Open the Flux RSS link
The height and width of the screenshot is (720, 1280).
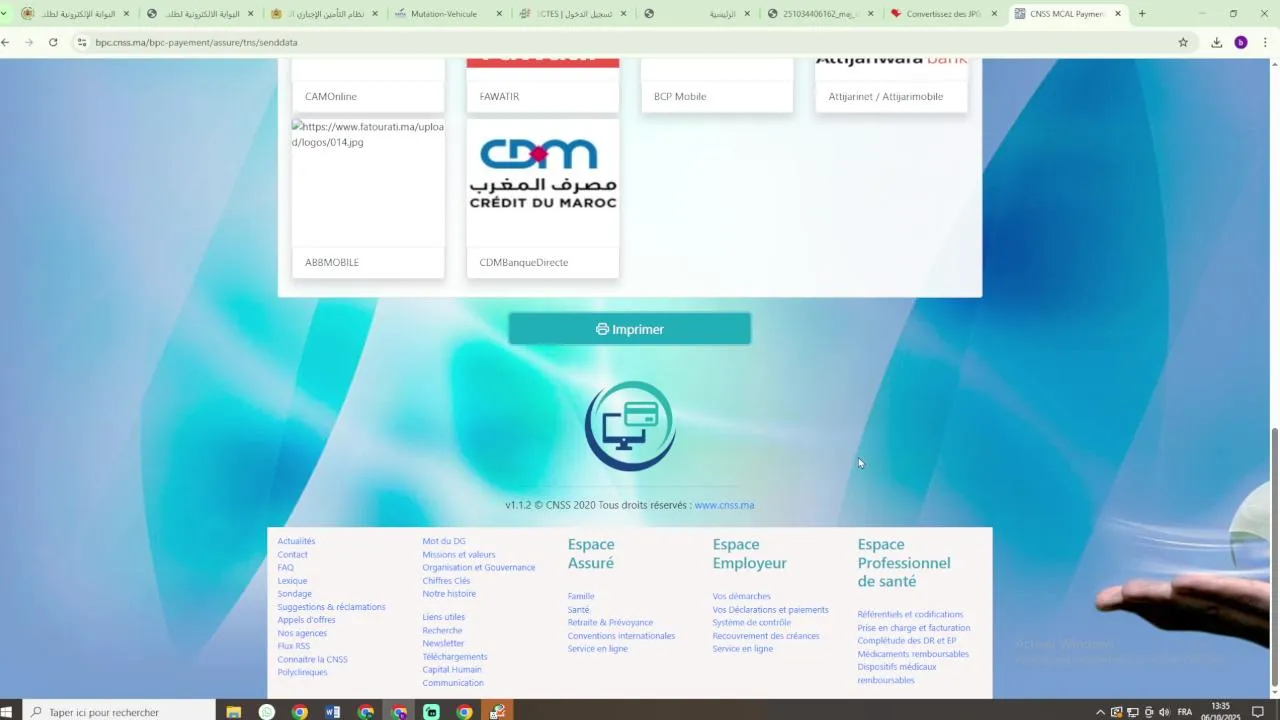pyautogui.click(x=294, y=646)
